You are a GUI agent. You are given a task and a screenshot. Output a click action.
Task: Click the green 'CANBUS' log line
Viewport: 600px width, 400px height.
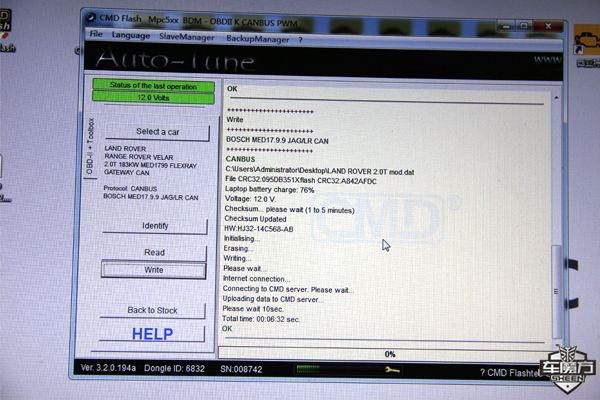pos(240,159)
